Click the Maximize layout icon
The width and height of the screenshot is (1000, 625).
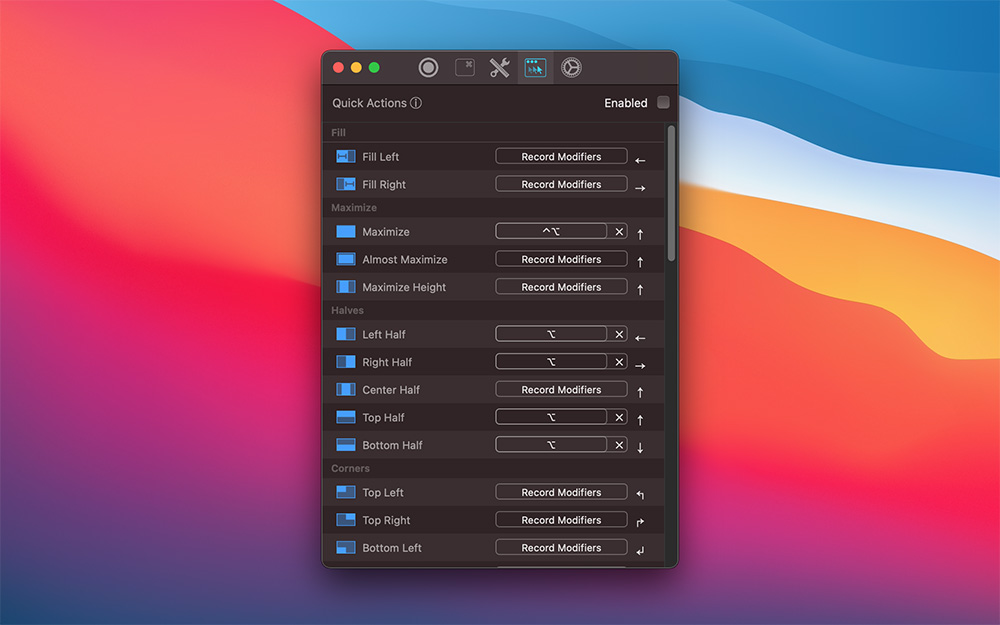tap(346, 232)
